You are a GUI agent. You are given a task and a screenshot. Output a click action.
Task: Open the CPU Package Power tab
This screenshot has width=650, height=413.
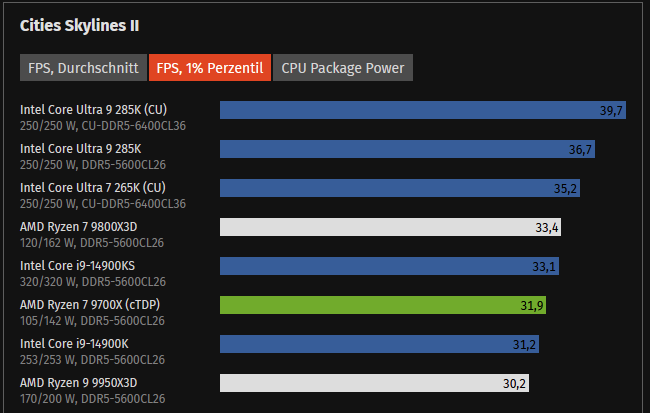(x=343, y=68)
